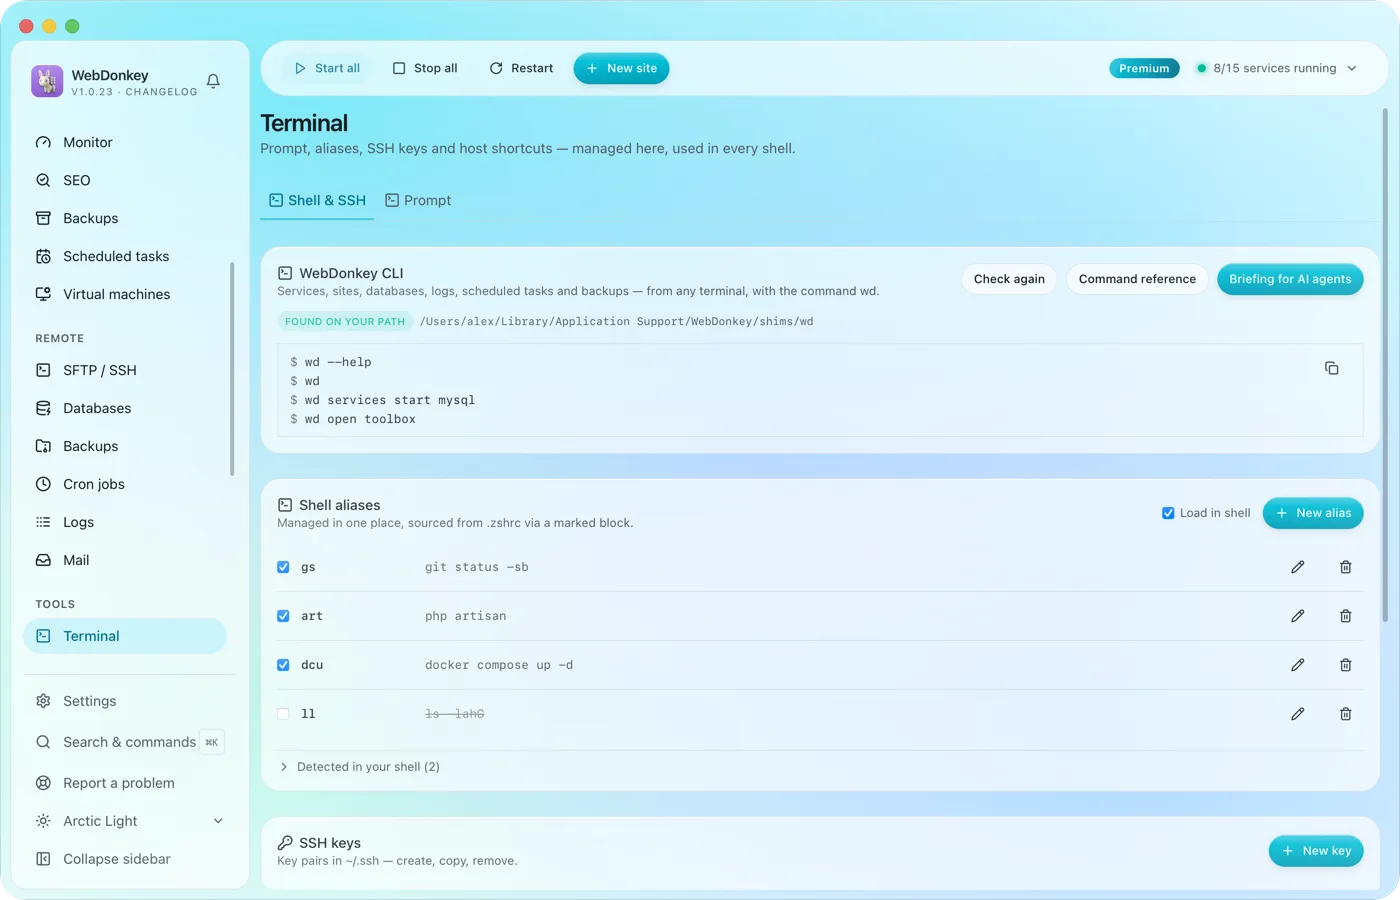Open SFTP / SSH section

125,370
